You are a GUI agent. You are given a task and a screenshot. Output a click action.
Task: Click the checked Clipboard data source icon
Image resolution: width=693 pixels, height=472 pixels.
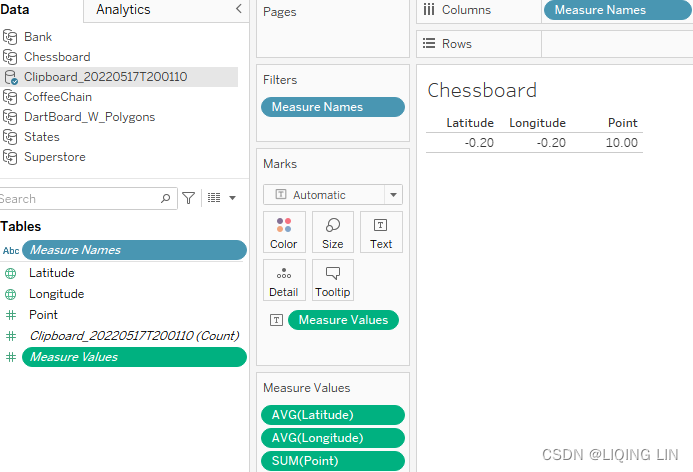pos(11,77)
